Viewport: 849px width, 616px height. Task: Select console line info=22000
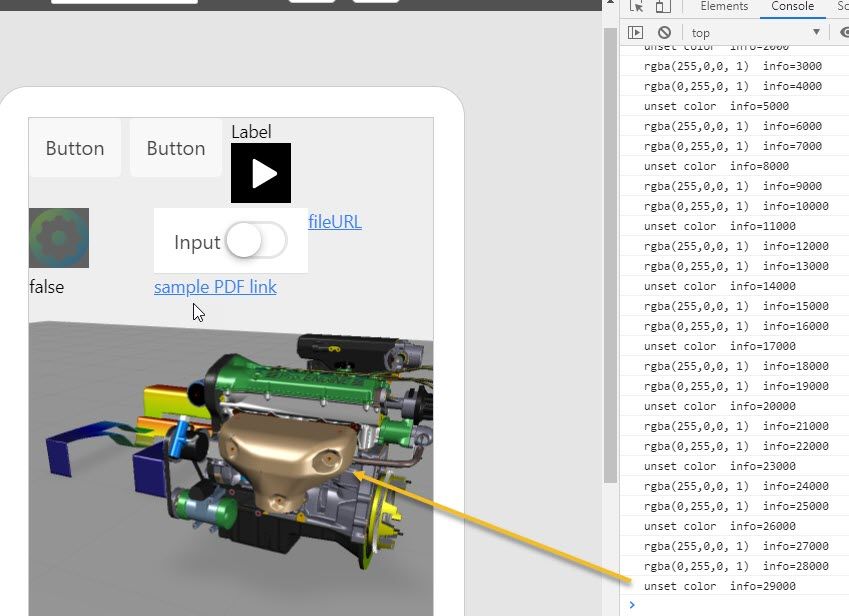pyautogui.click(x=733, y=447)
